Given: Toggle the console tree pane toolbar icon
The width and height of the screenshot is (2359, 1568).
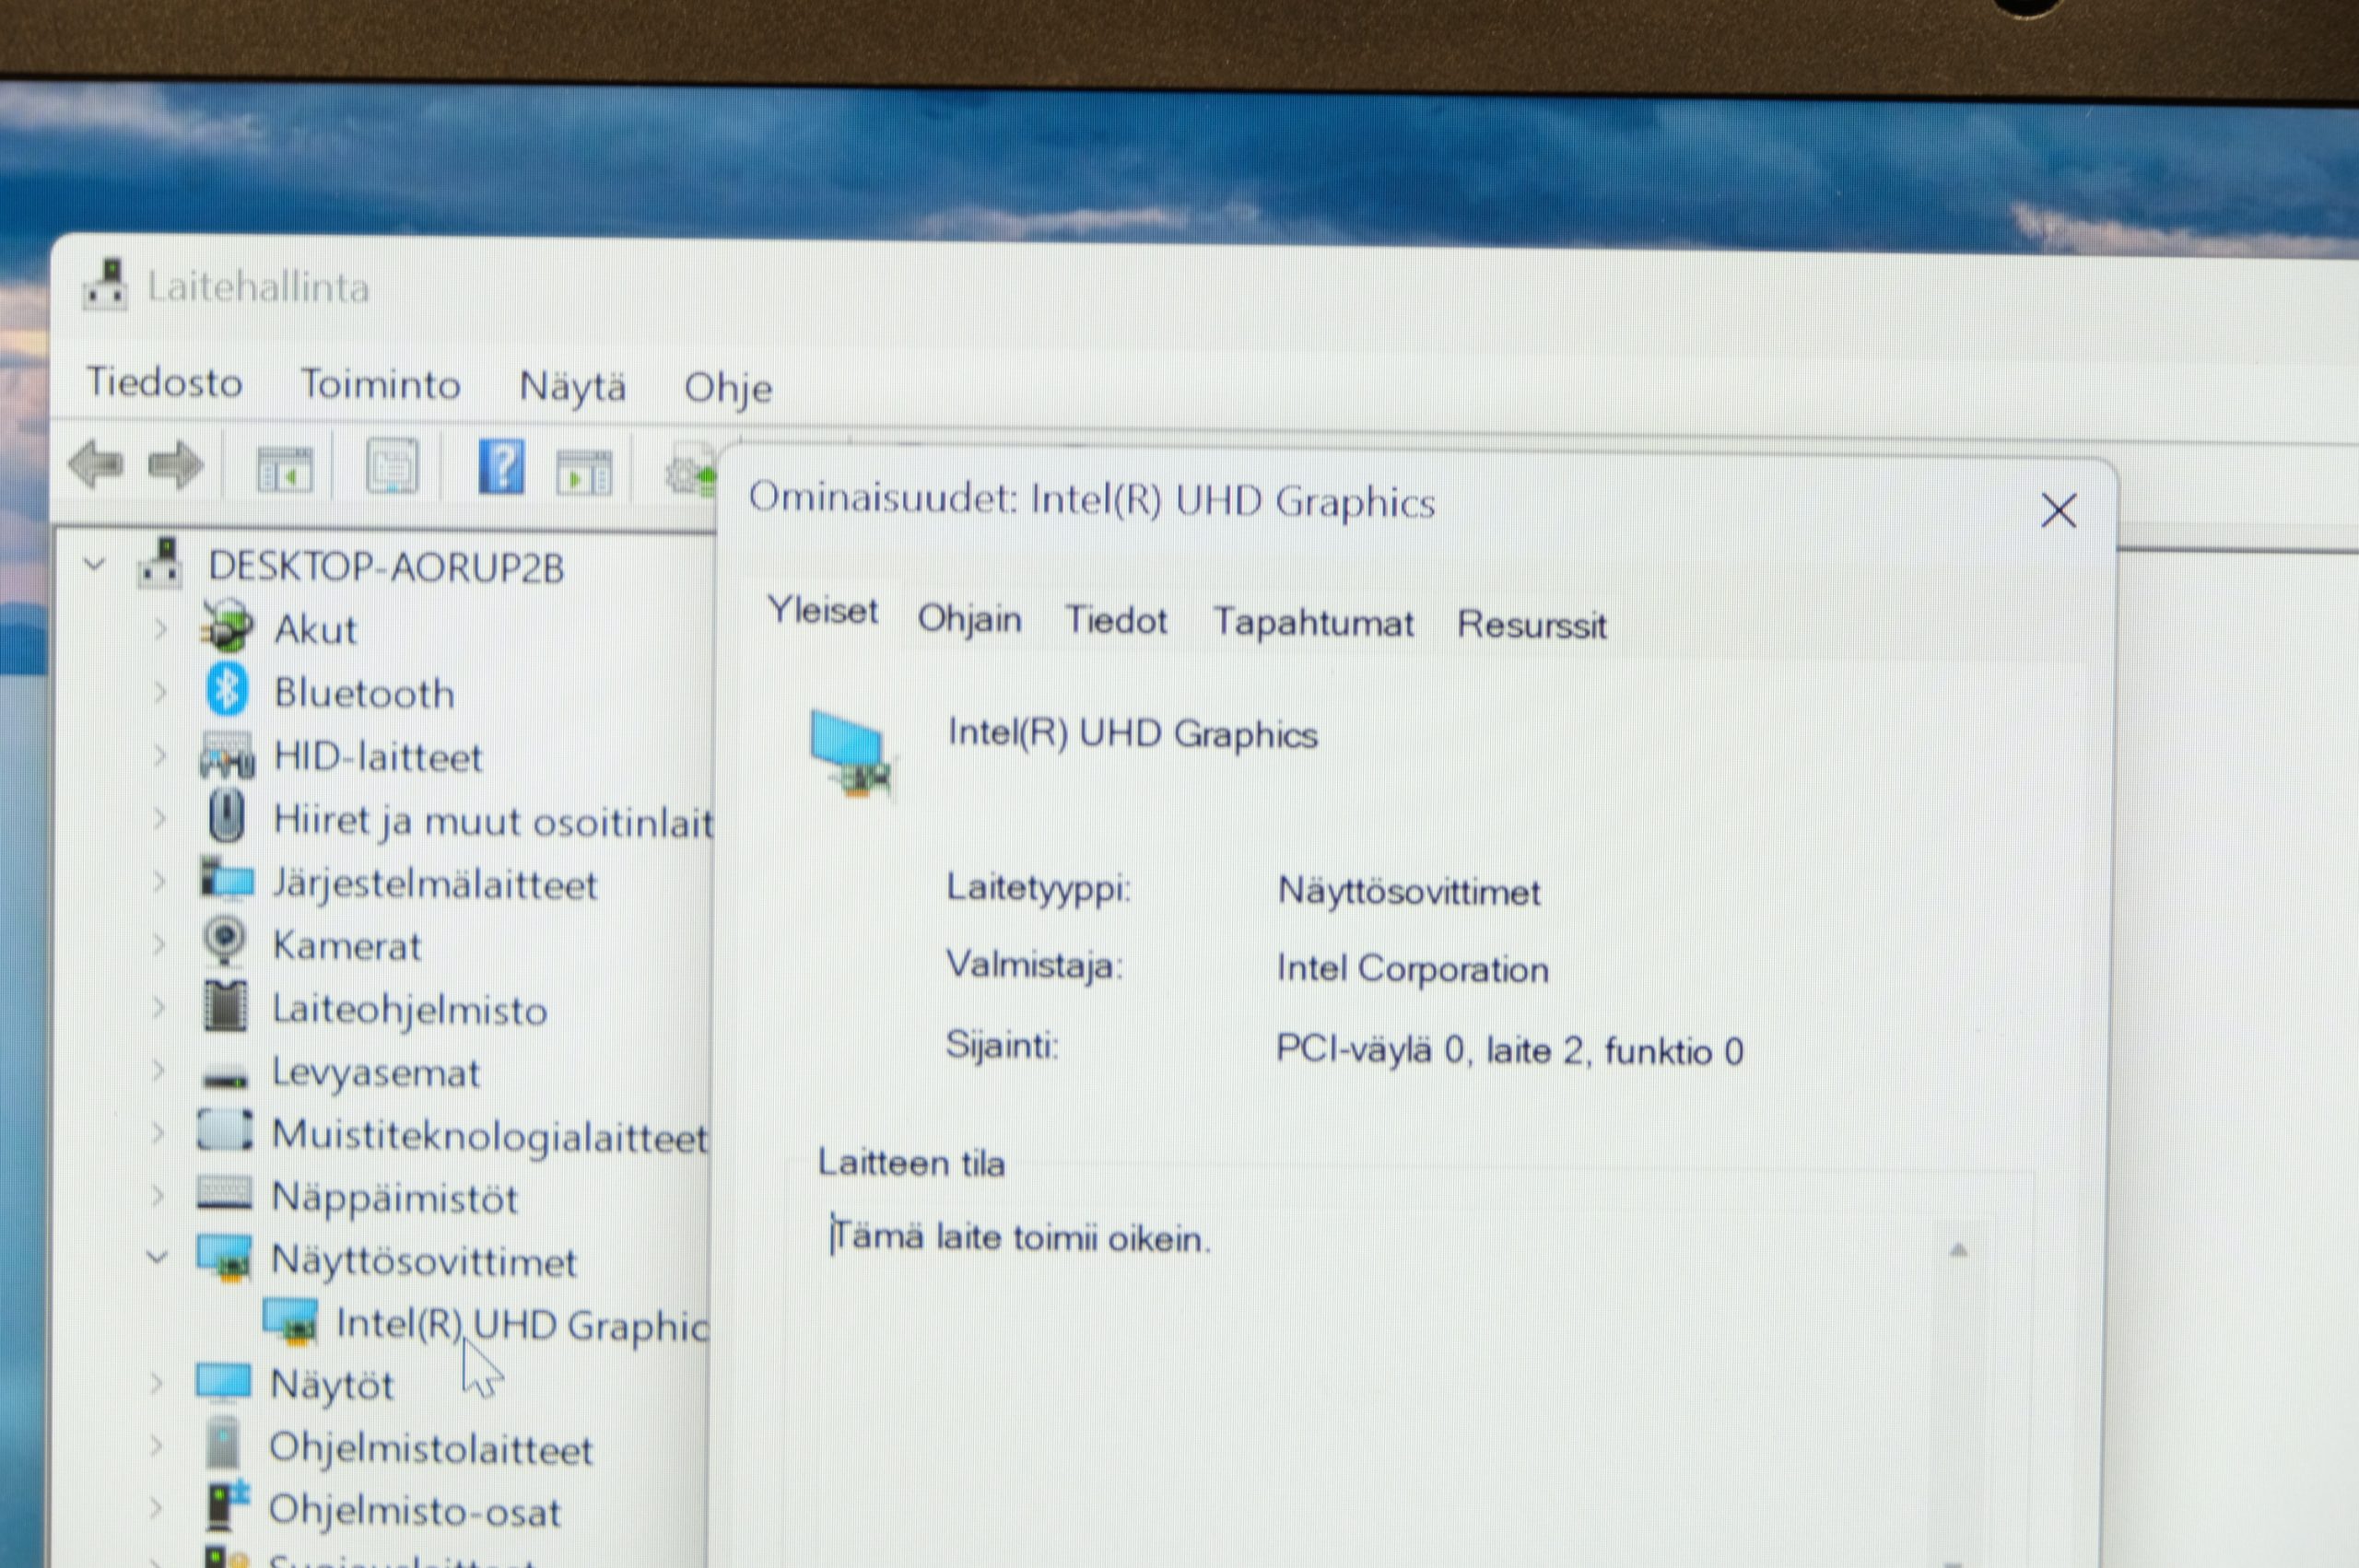Looking at the screenshot, I should click(285, 469).
